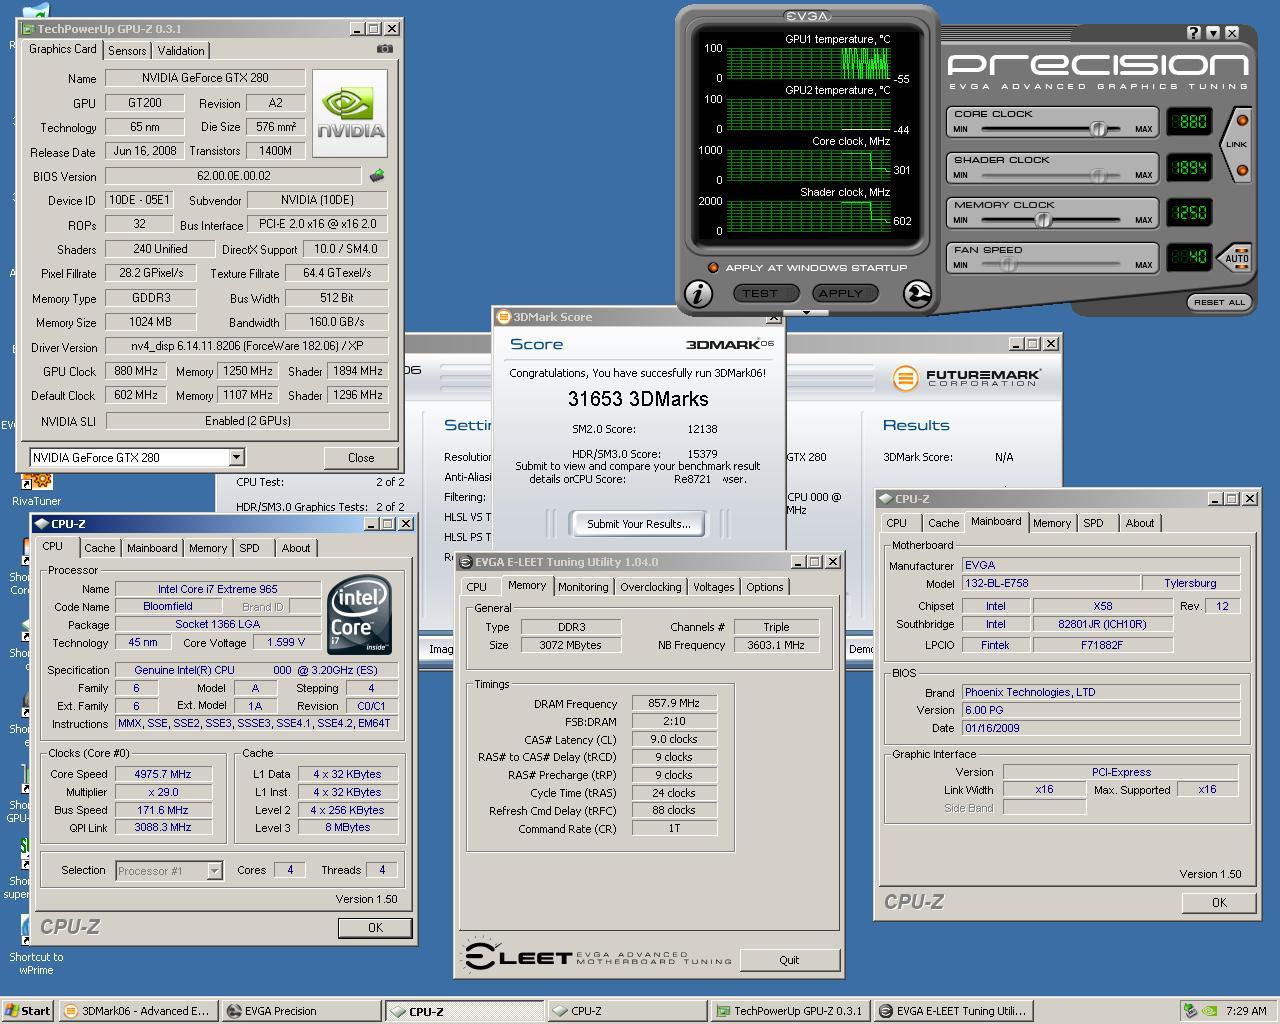This screenshot has height=1024, width=1280.
Task: Switch to E-LEET Tuning Utility taskbar button
Action: tap(953, 1011)
